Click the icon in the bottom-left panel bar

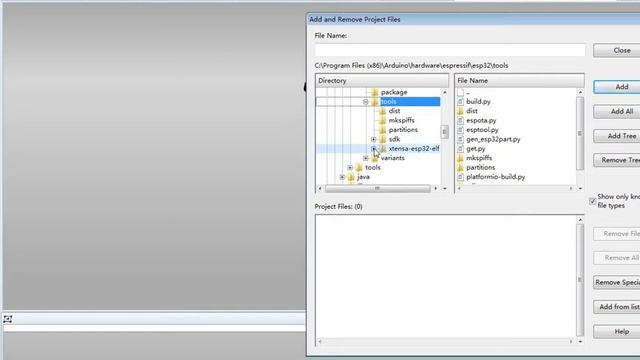[7, 319]
